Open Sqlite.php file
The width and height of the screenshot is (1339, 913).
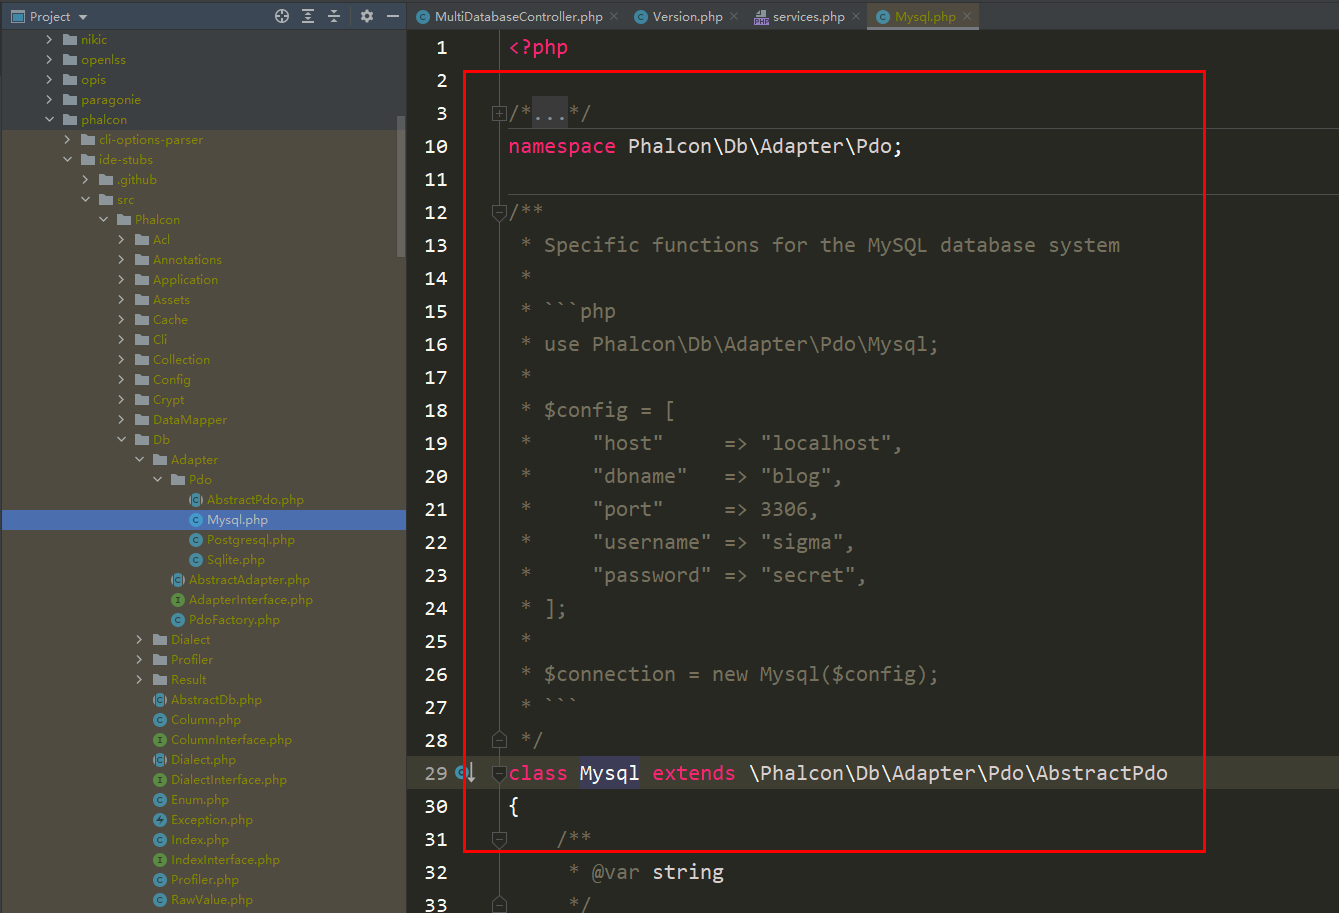point(235,560)
